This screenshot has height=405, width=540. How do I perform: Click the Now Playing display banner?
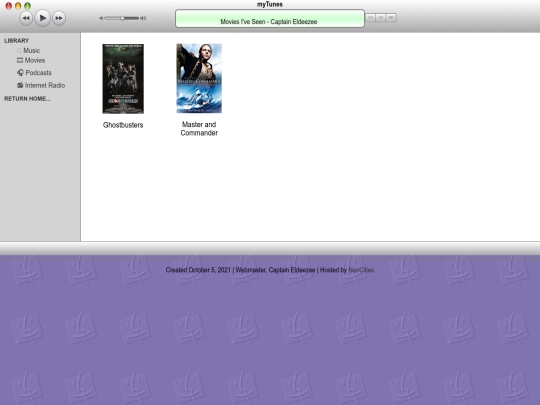[270, 18]
